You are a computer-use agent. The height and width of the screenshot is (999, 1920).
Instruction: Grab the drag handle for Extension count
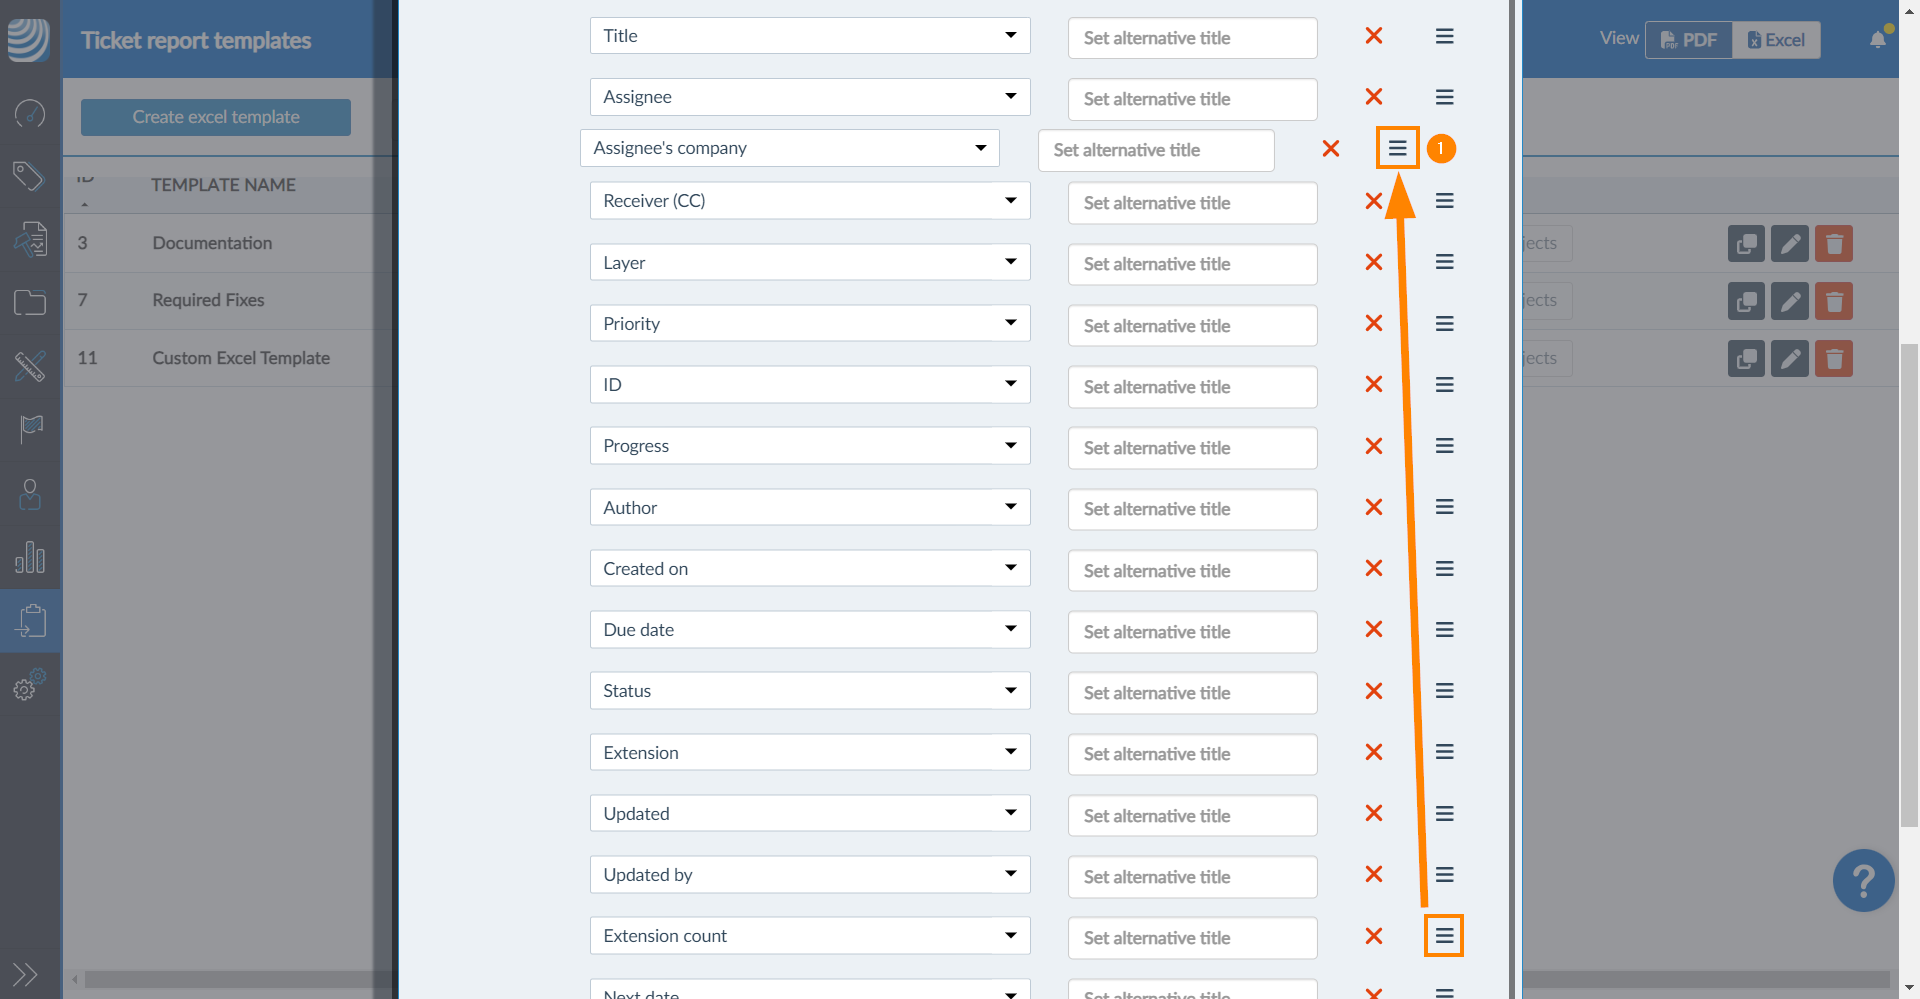1444,936
